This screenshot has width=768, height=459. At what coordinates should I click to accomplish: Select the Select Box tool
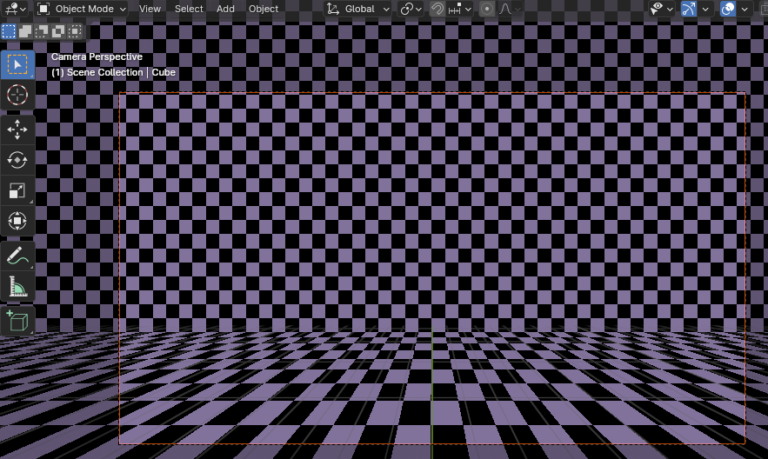[17, 65]
